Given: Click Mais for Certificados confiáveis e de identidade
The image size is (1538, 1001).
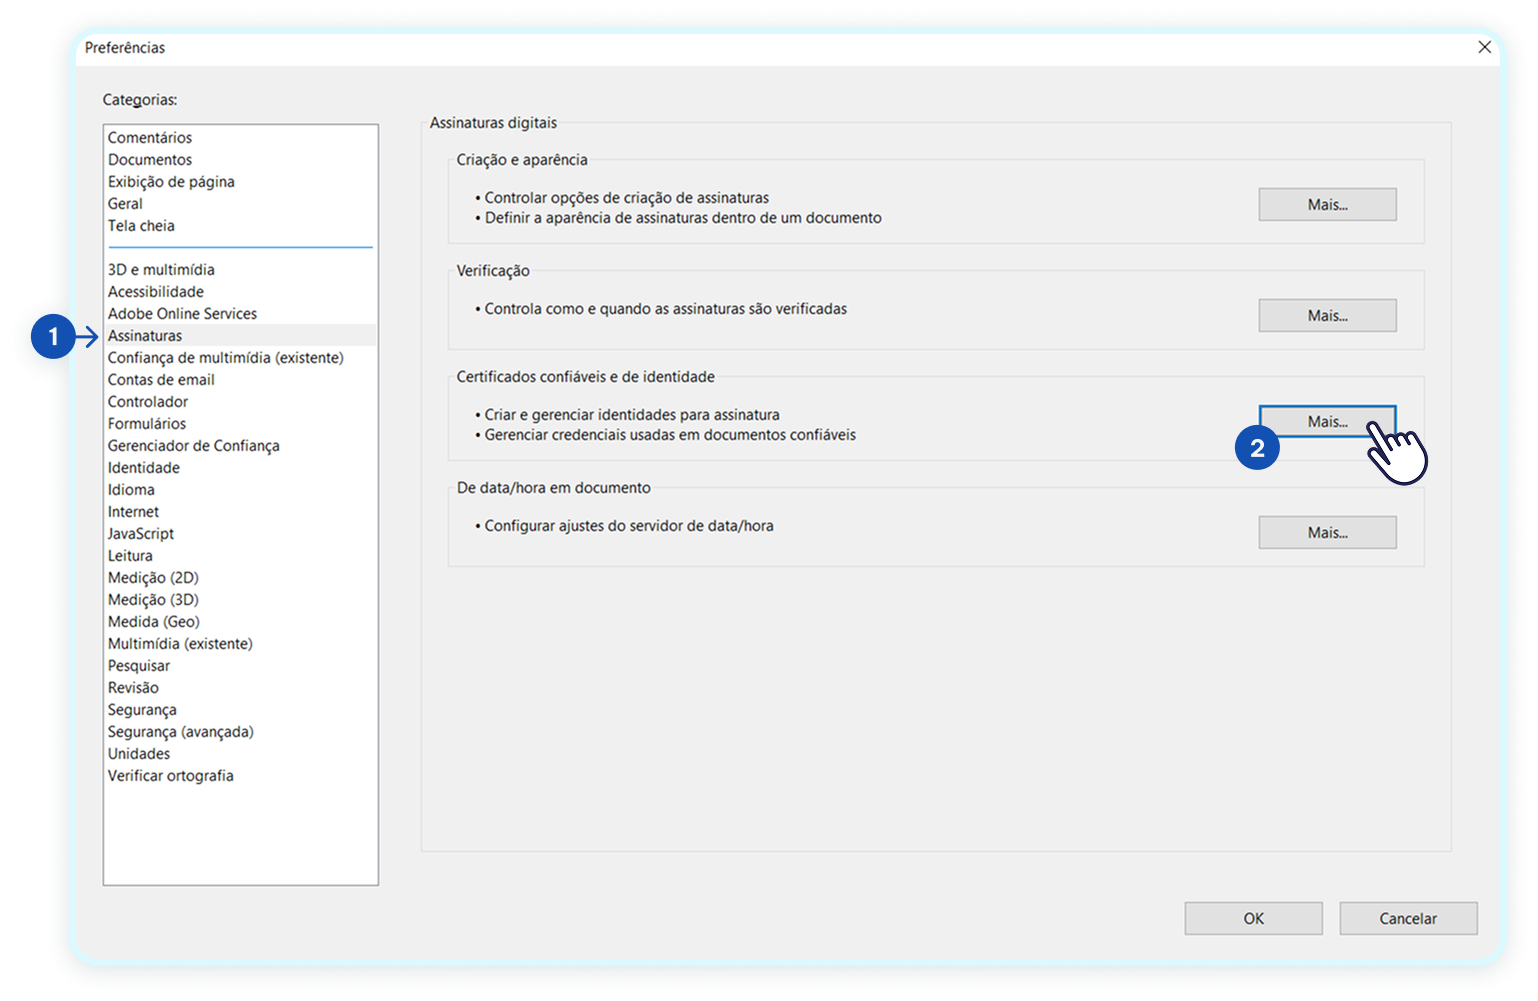Looking at the screenshot, I should [x=1327, y=422].
